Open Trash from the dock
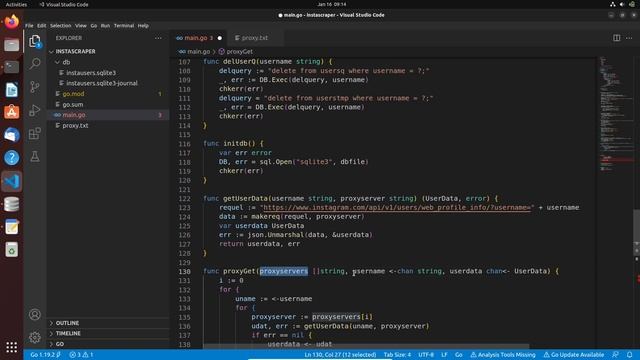The height and width of the screenshot is (360, 640). click(11, 250)
